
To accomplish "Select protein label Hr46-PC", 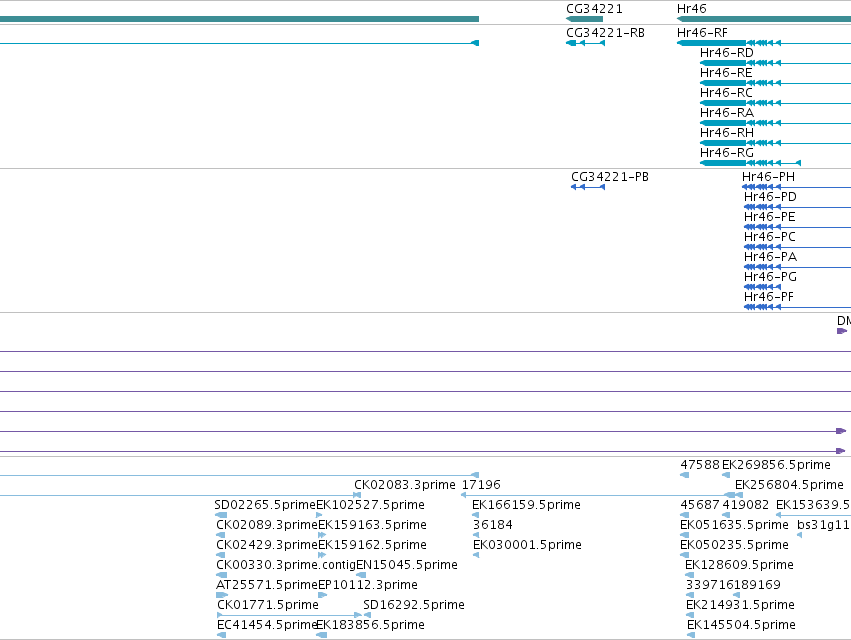I will [770, 237].
